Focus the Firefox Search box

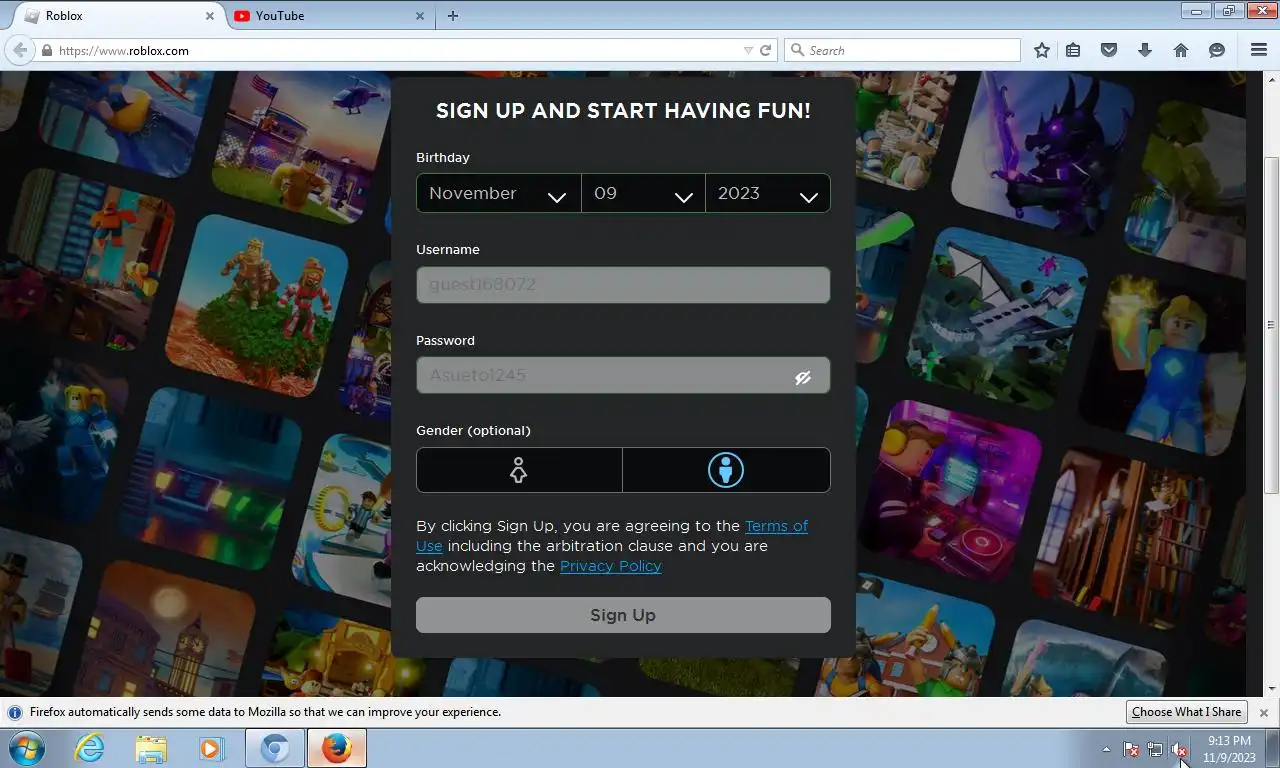(x=902, y=50)
